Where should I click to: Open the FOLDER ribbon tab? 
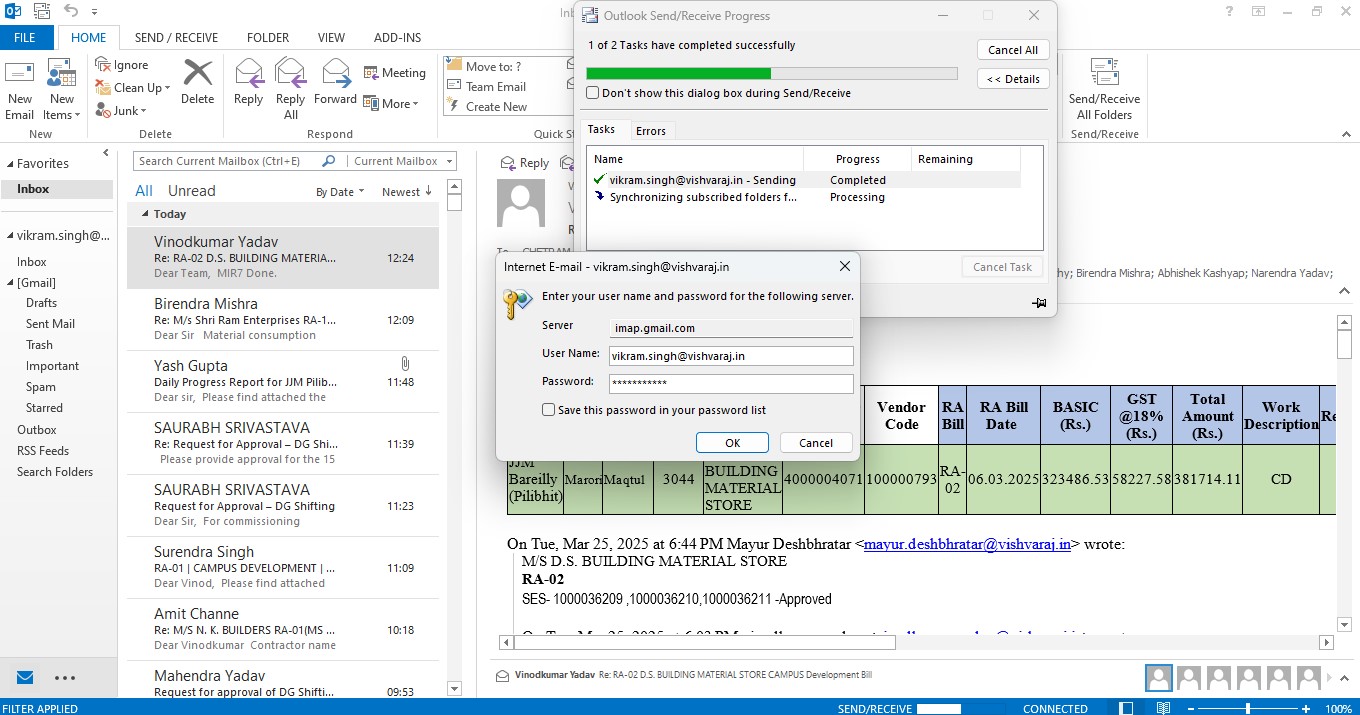267,38
